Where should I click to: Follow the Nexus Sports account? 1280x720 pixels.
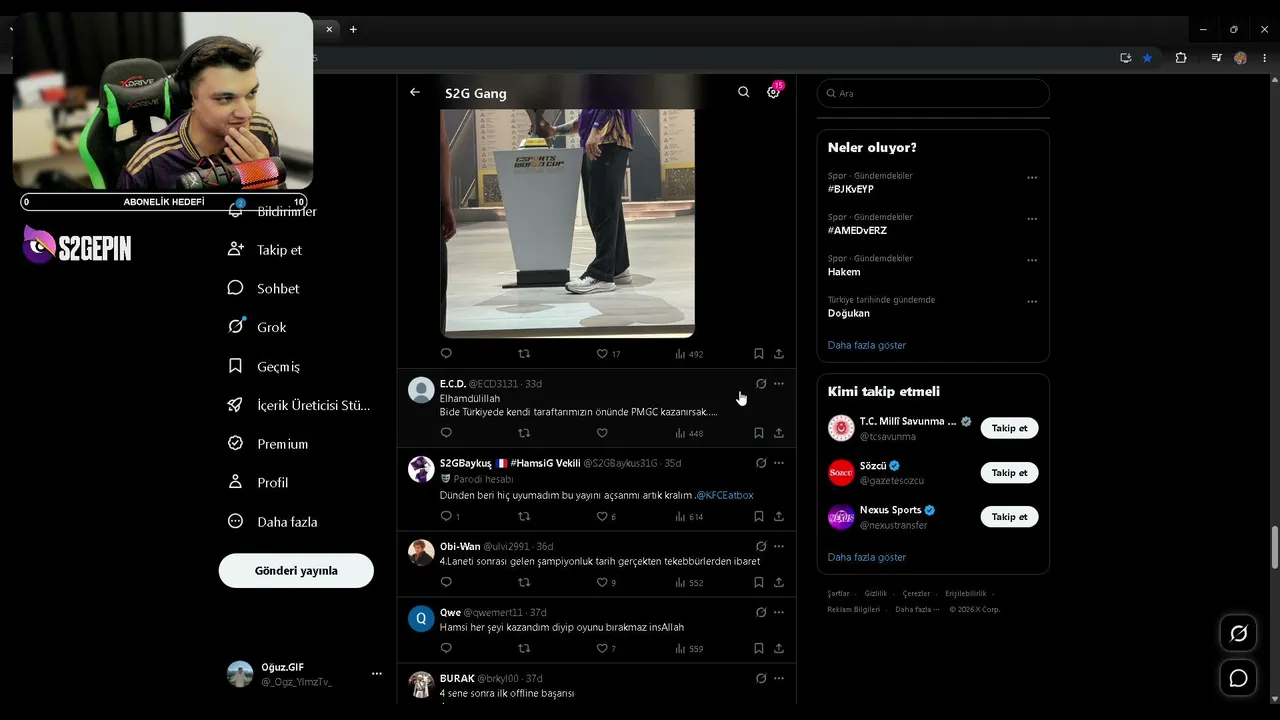tap(1009, 517)
